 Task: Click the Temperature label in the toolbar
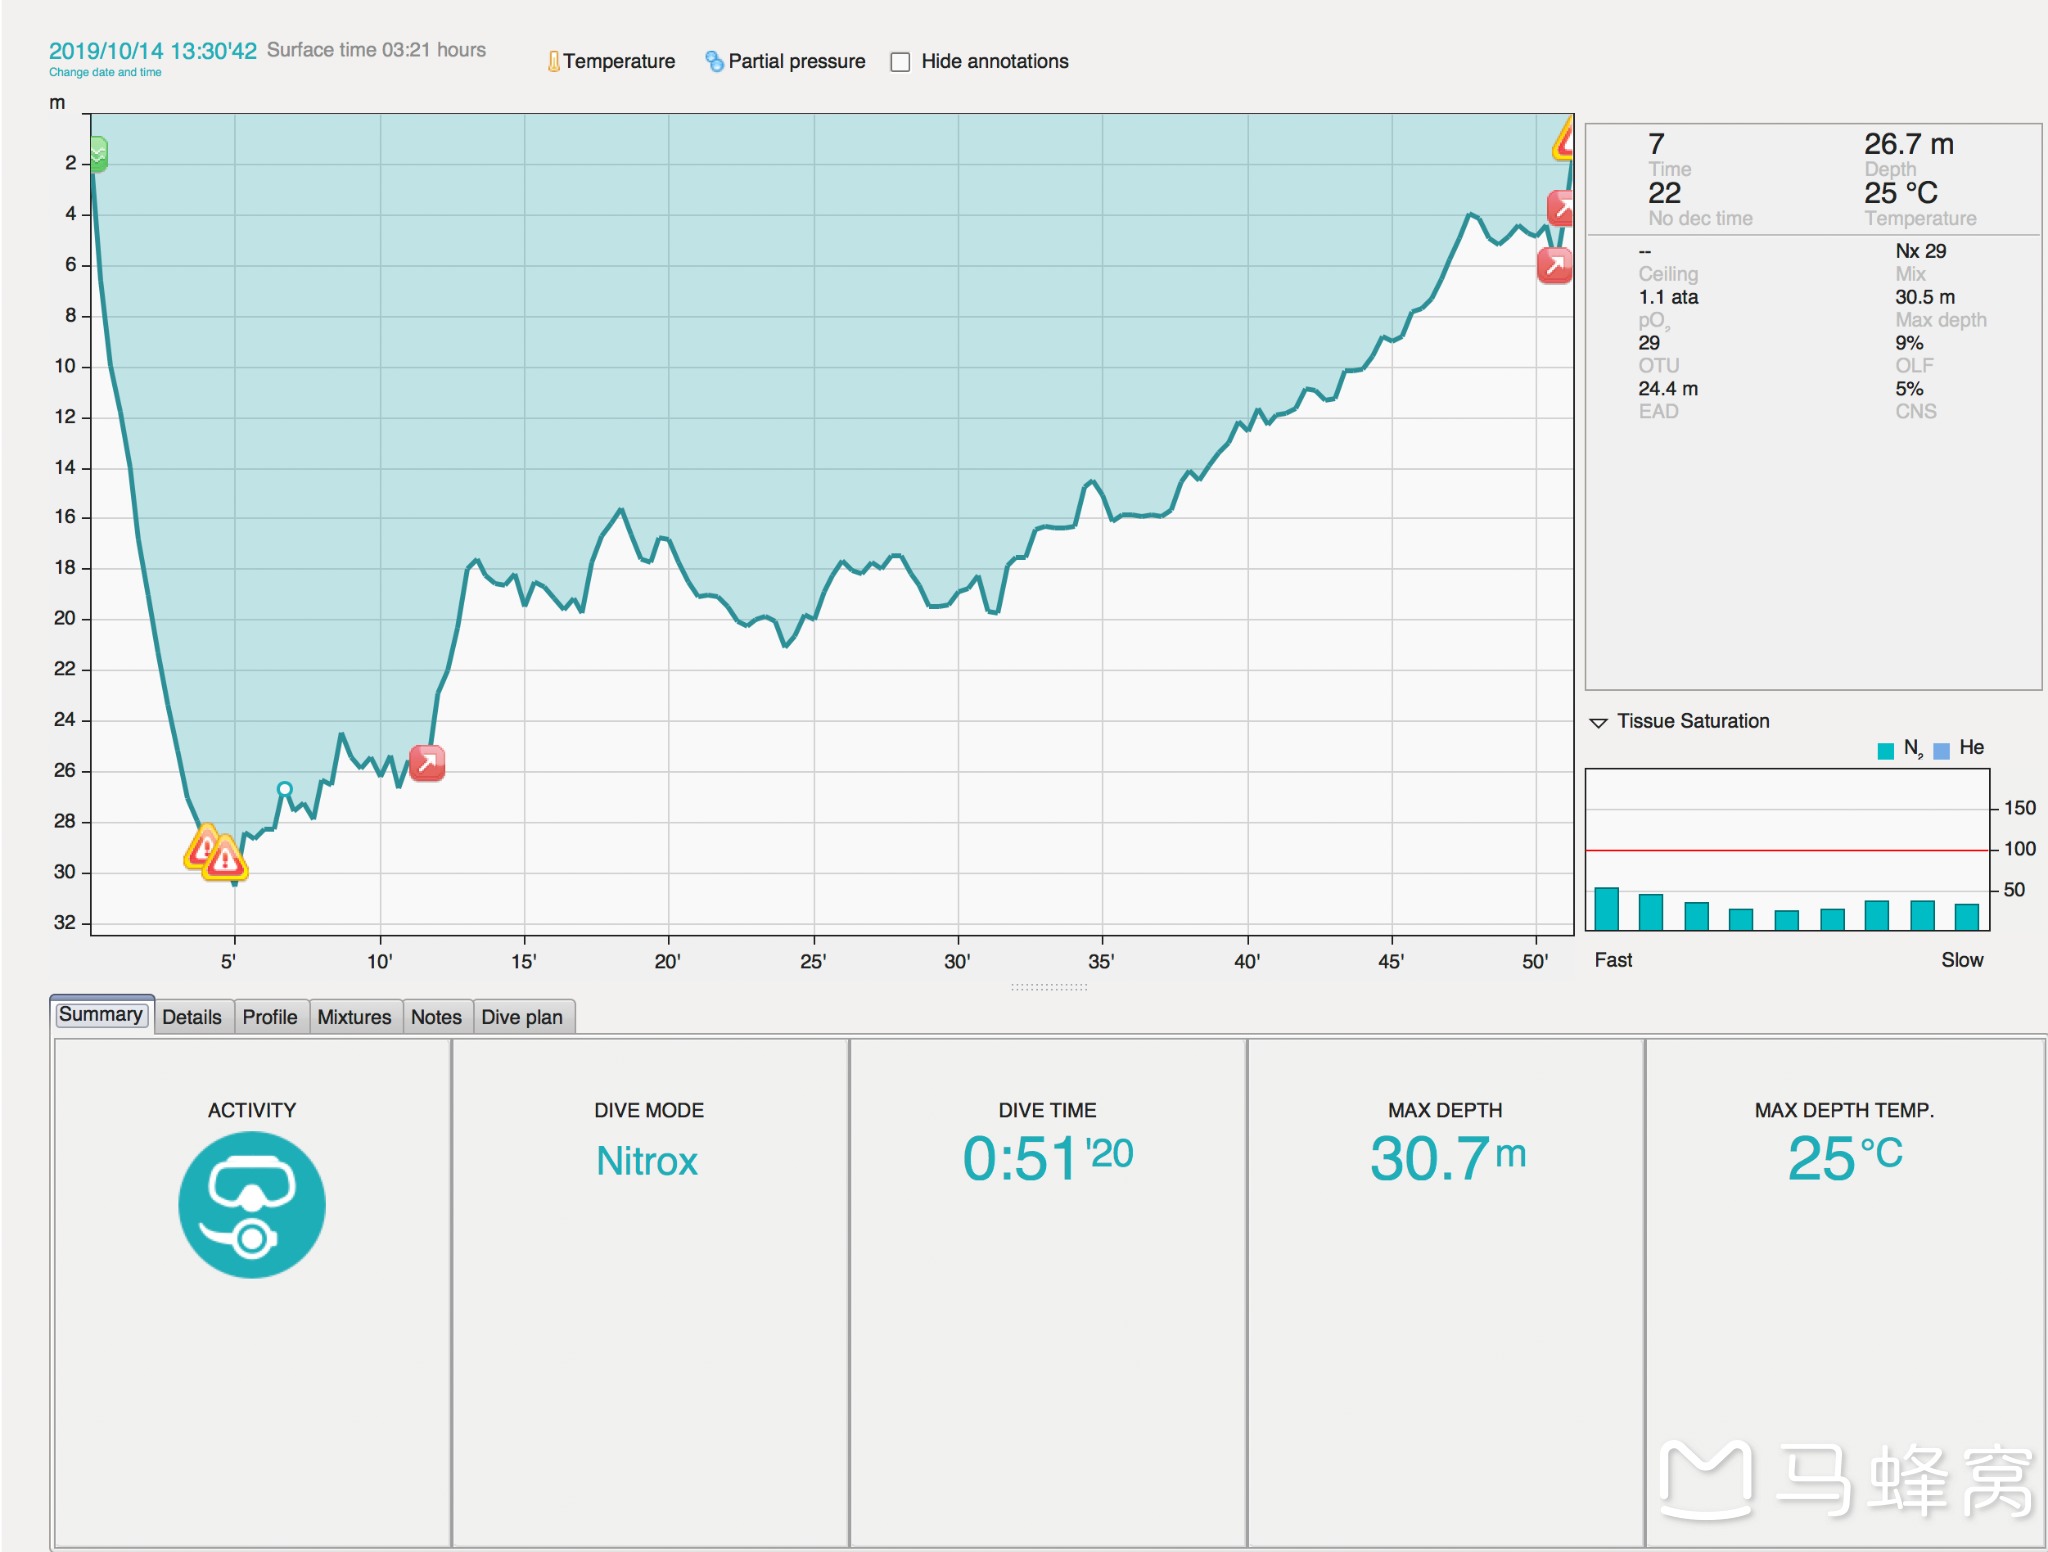tap(619, 62)
